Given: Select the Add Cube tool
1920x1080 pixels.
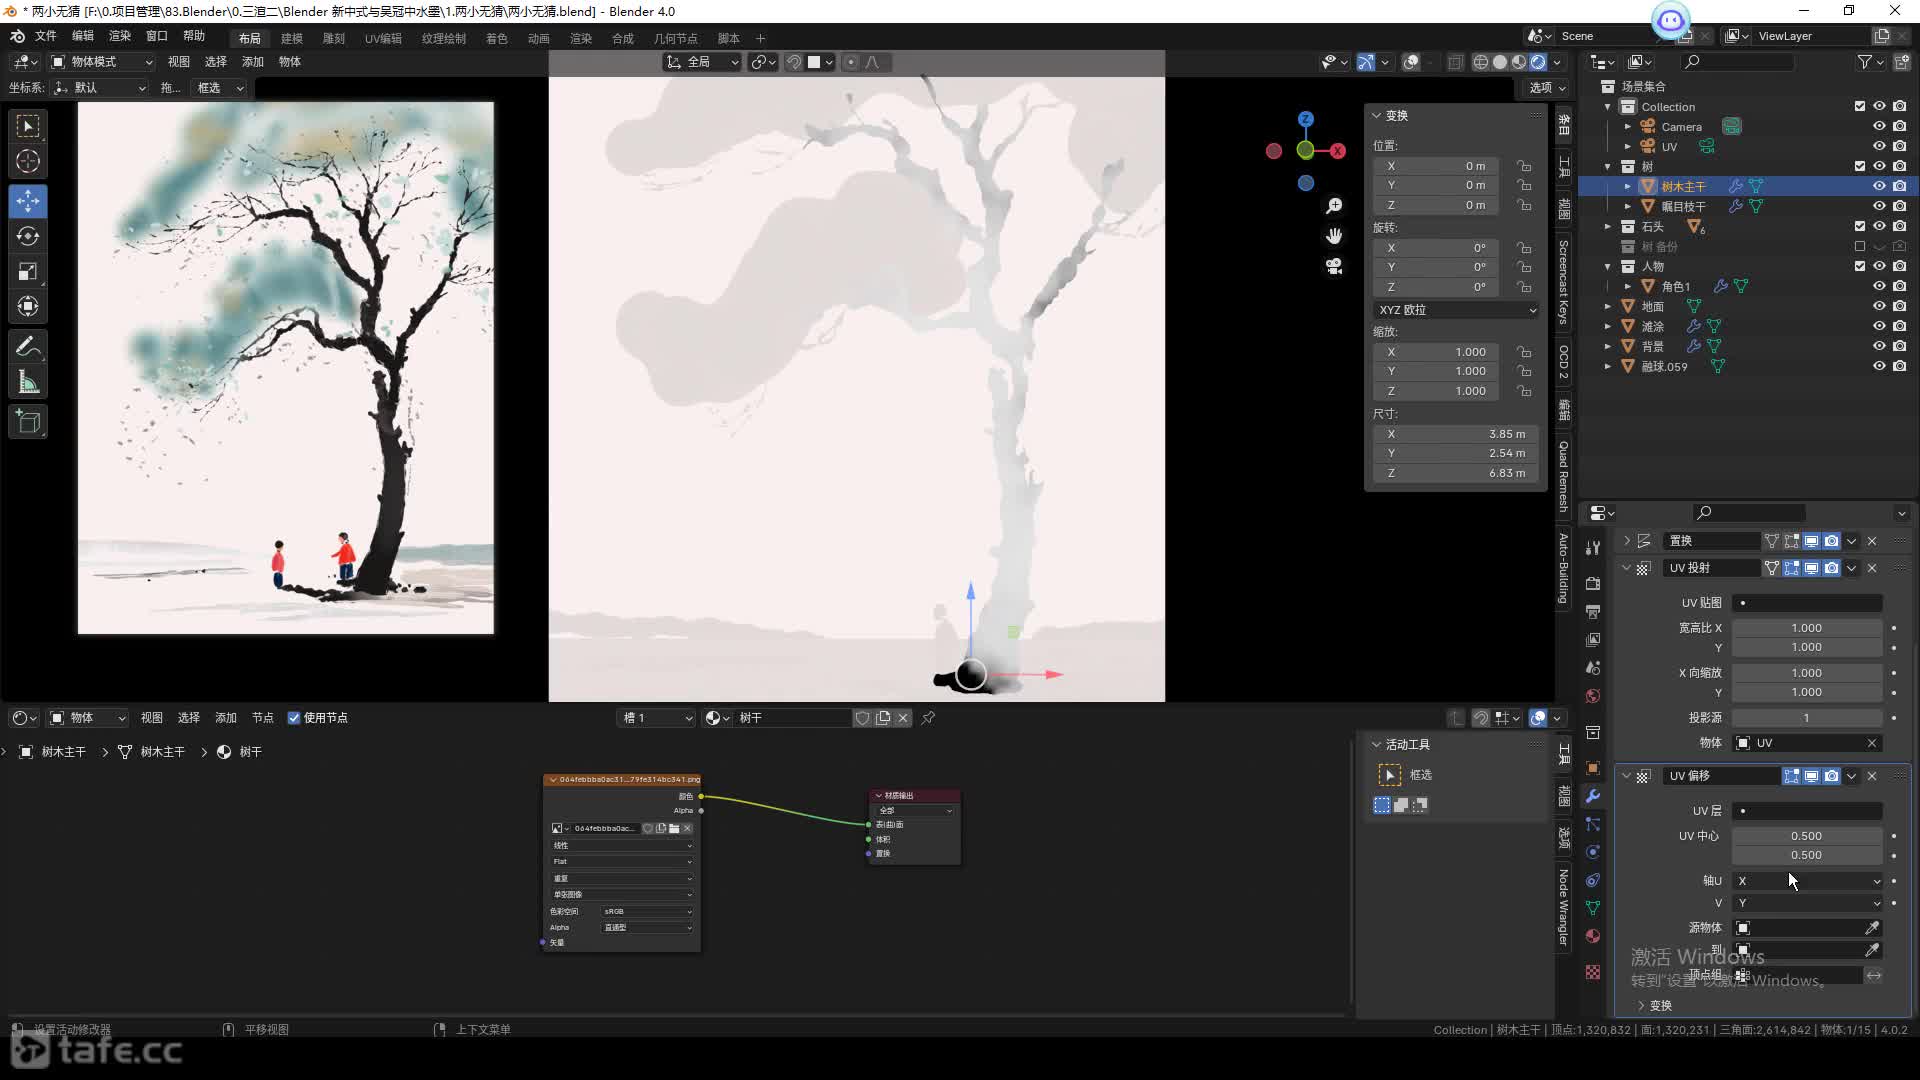Looking at the screenshot, I should [x=28, y=422].
